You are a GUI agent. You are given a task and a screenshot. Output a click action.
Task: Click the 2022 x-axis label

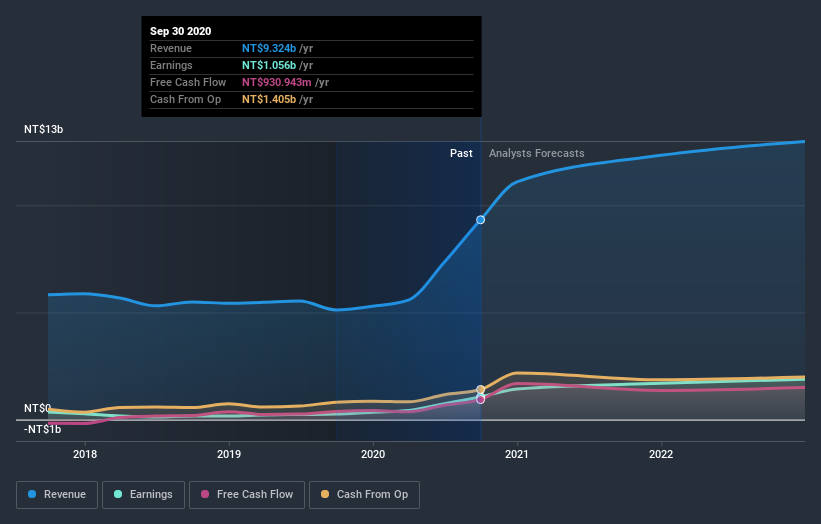pyautogui.click(x=661, y=454)
